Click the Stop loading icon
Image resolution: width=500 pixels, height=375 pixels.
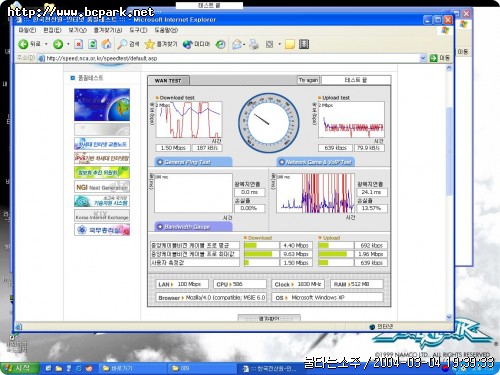[79, 44]
